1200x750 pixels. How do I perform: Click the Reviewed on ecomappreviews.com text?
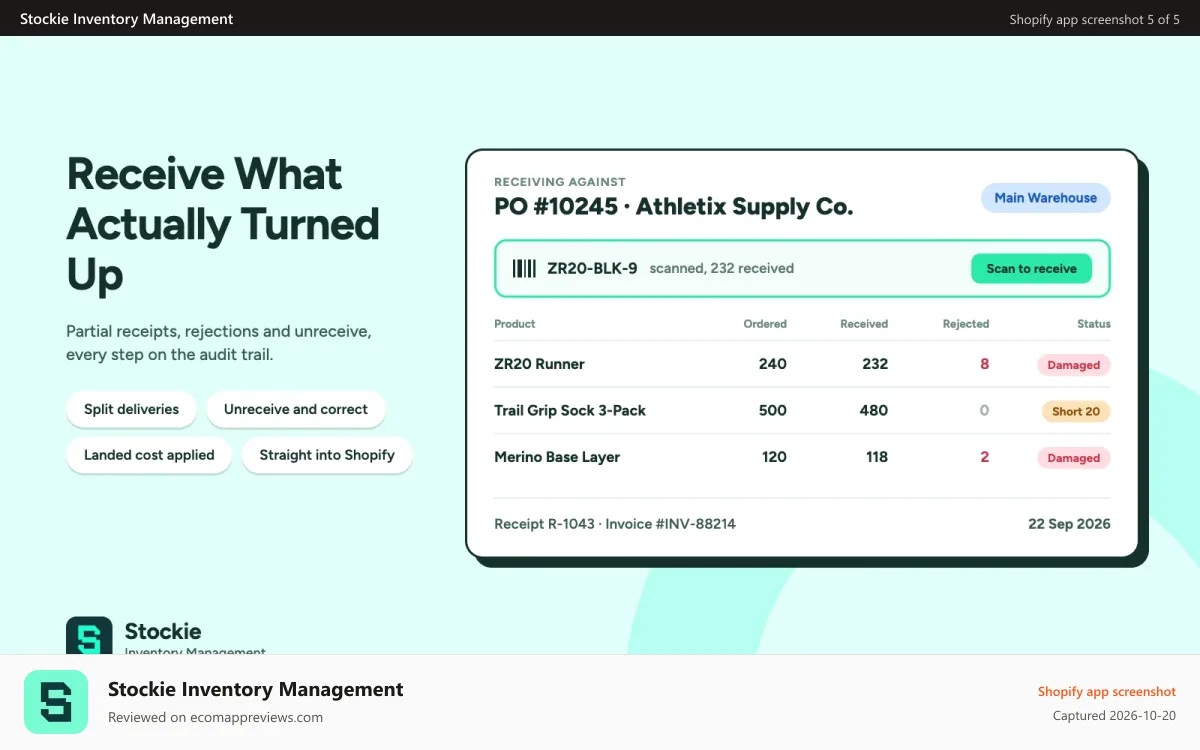tap(215, 717)
